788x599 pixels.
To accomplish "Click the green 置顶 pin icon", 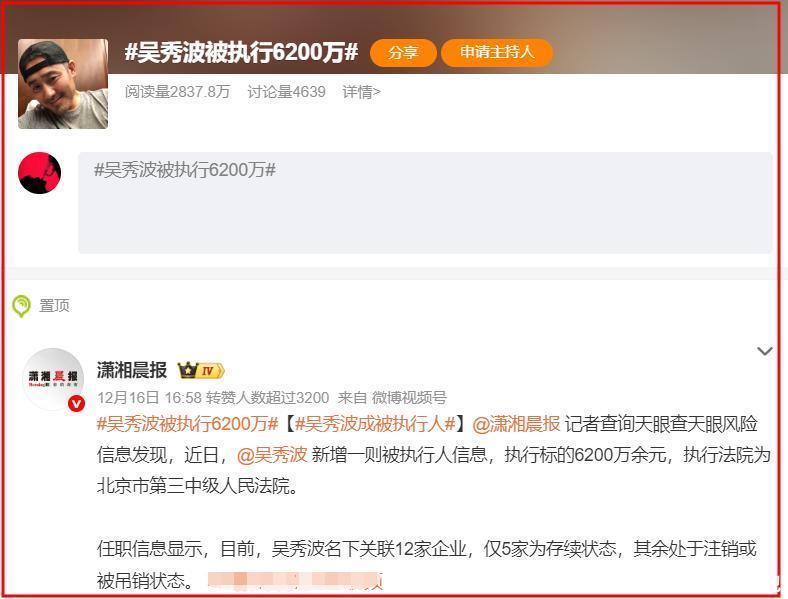I will [22, 306].
